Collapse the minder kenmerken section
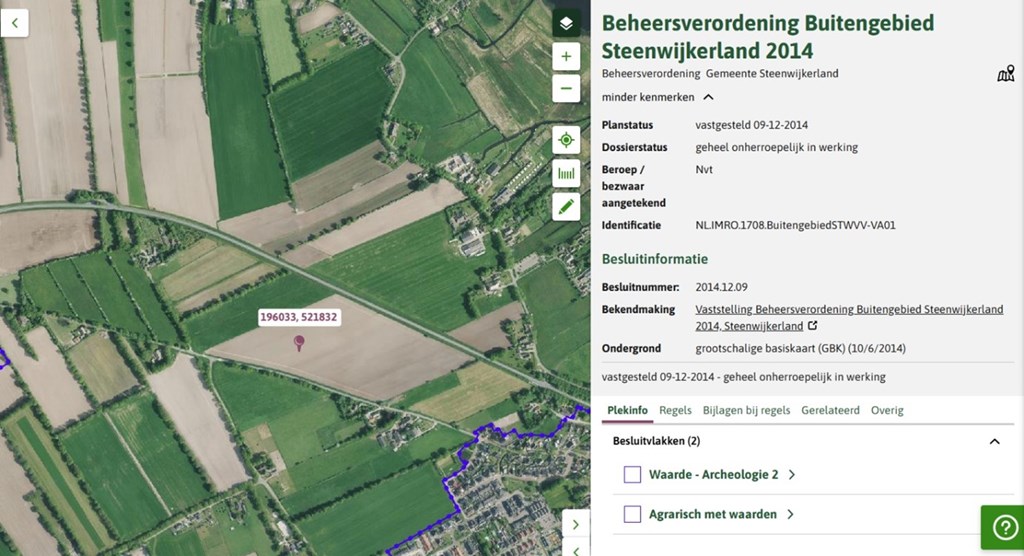The height and width of the screenshot is (556, 1024). [x=658, y=97]
